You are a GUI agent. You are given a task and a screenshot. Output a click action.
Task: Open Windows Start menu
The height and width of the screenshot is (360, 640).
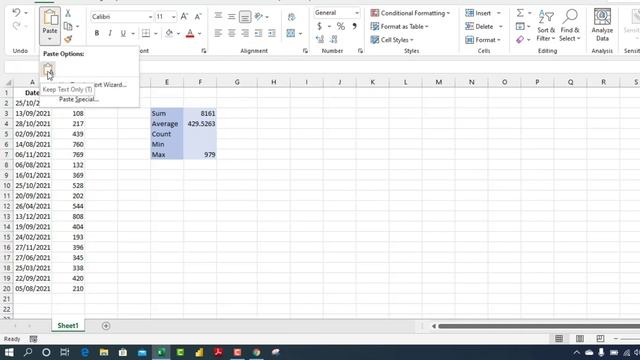click(9, 352)
